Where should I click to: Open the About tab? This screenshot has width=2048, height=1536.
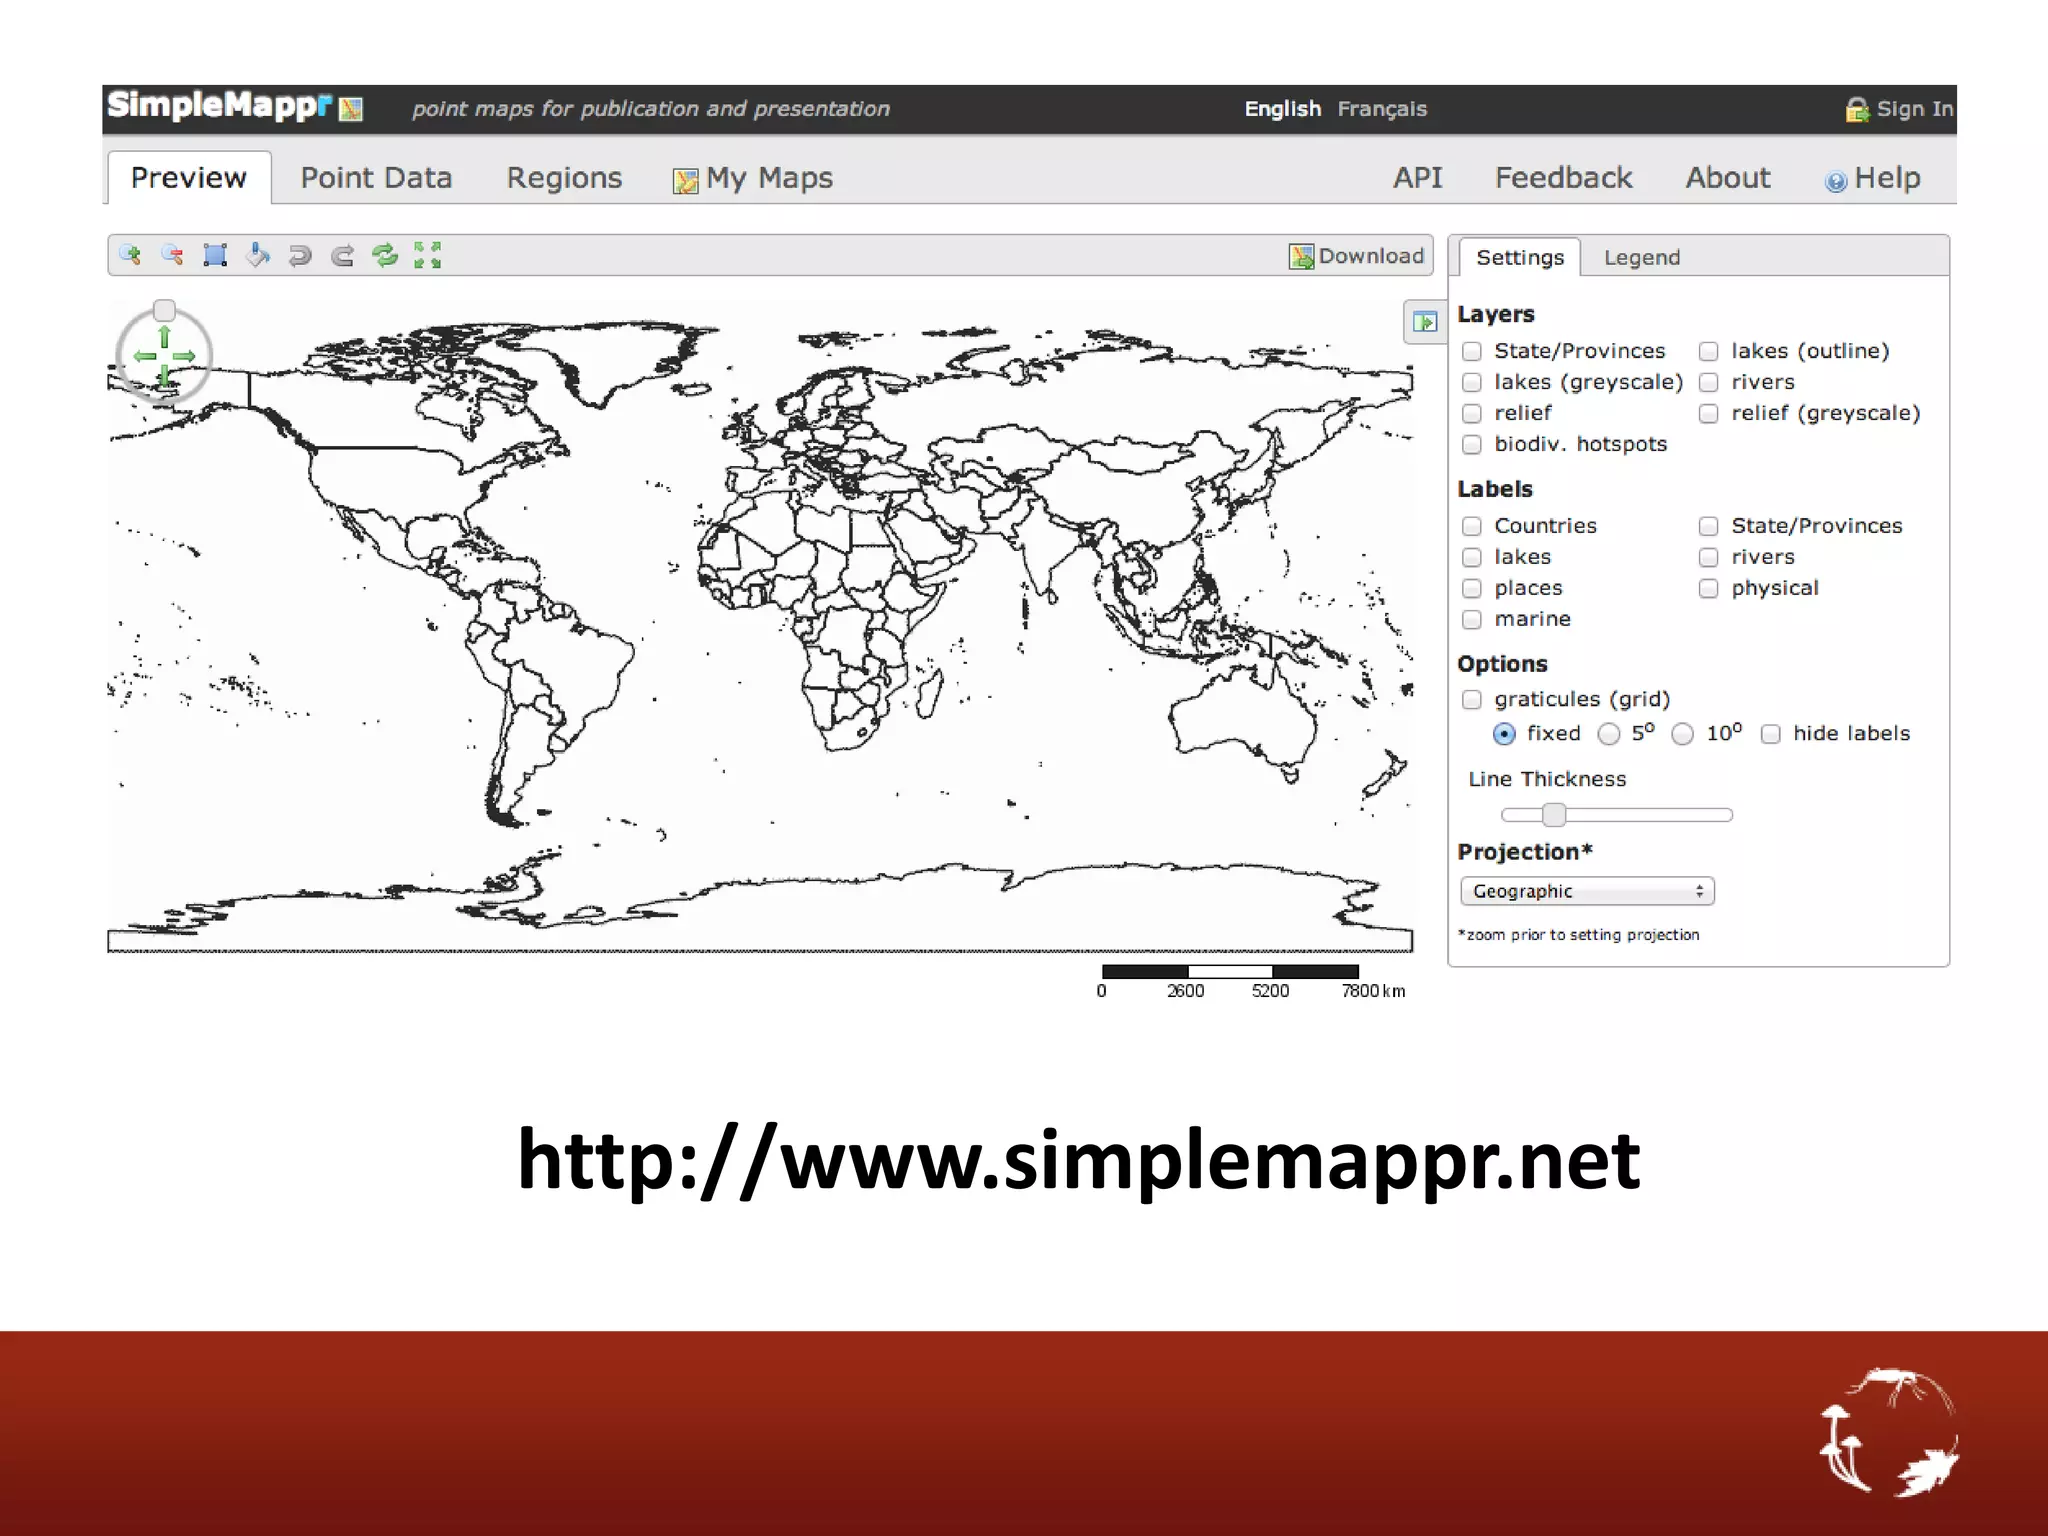pyautogui.click(x=1728, y=178)
